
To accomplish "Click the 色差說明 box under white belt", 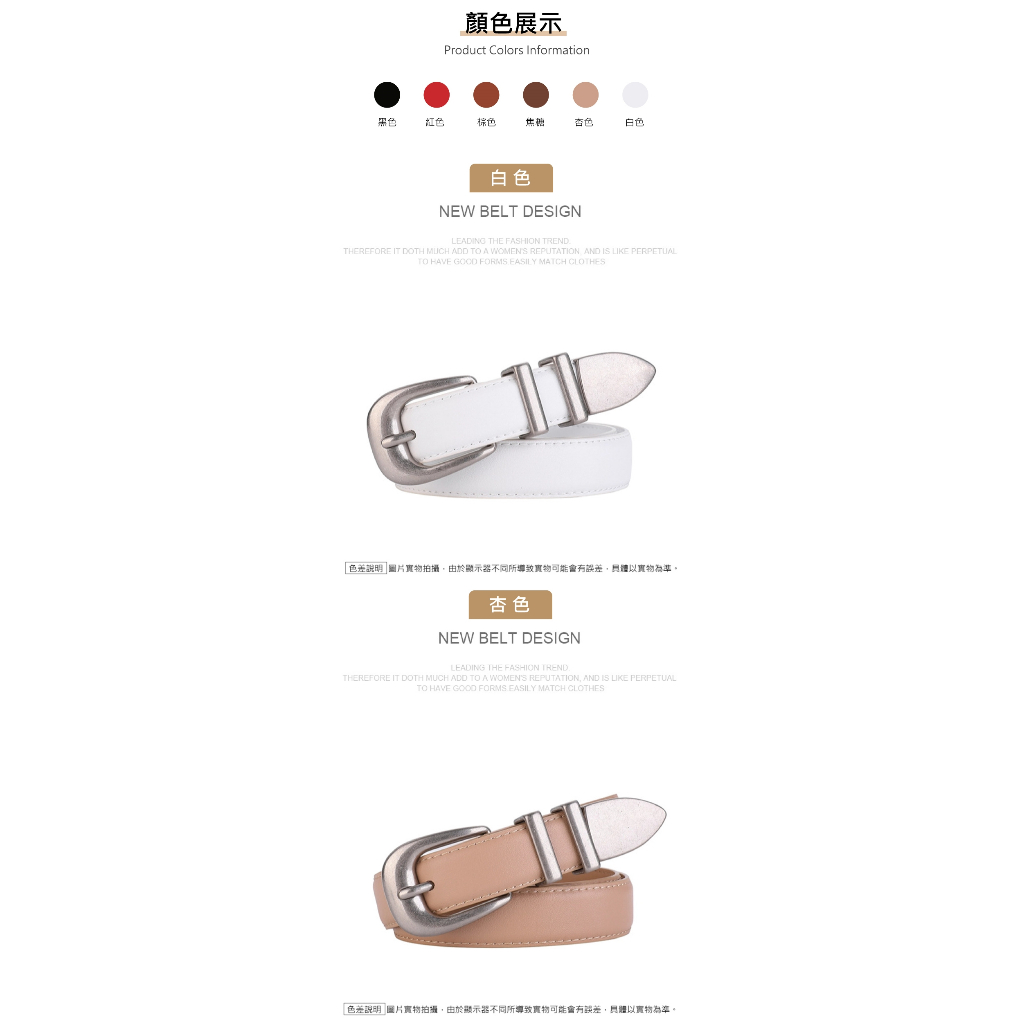I will [366, 568].
